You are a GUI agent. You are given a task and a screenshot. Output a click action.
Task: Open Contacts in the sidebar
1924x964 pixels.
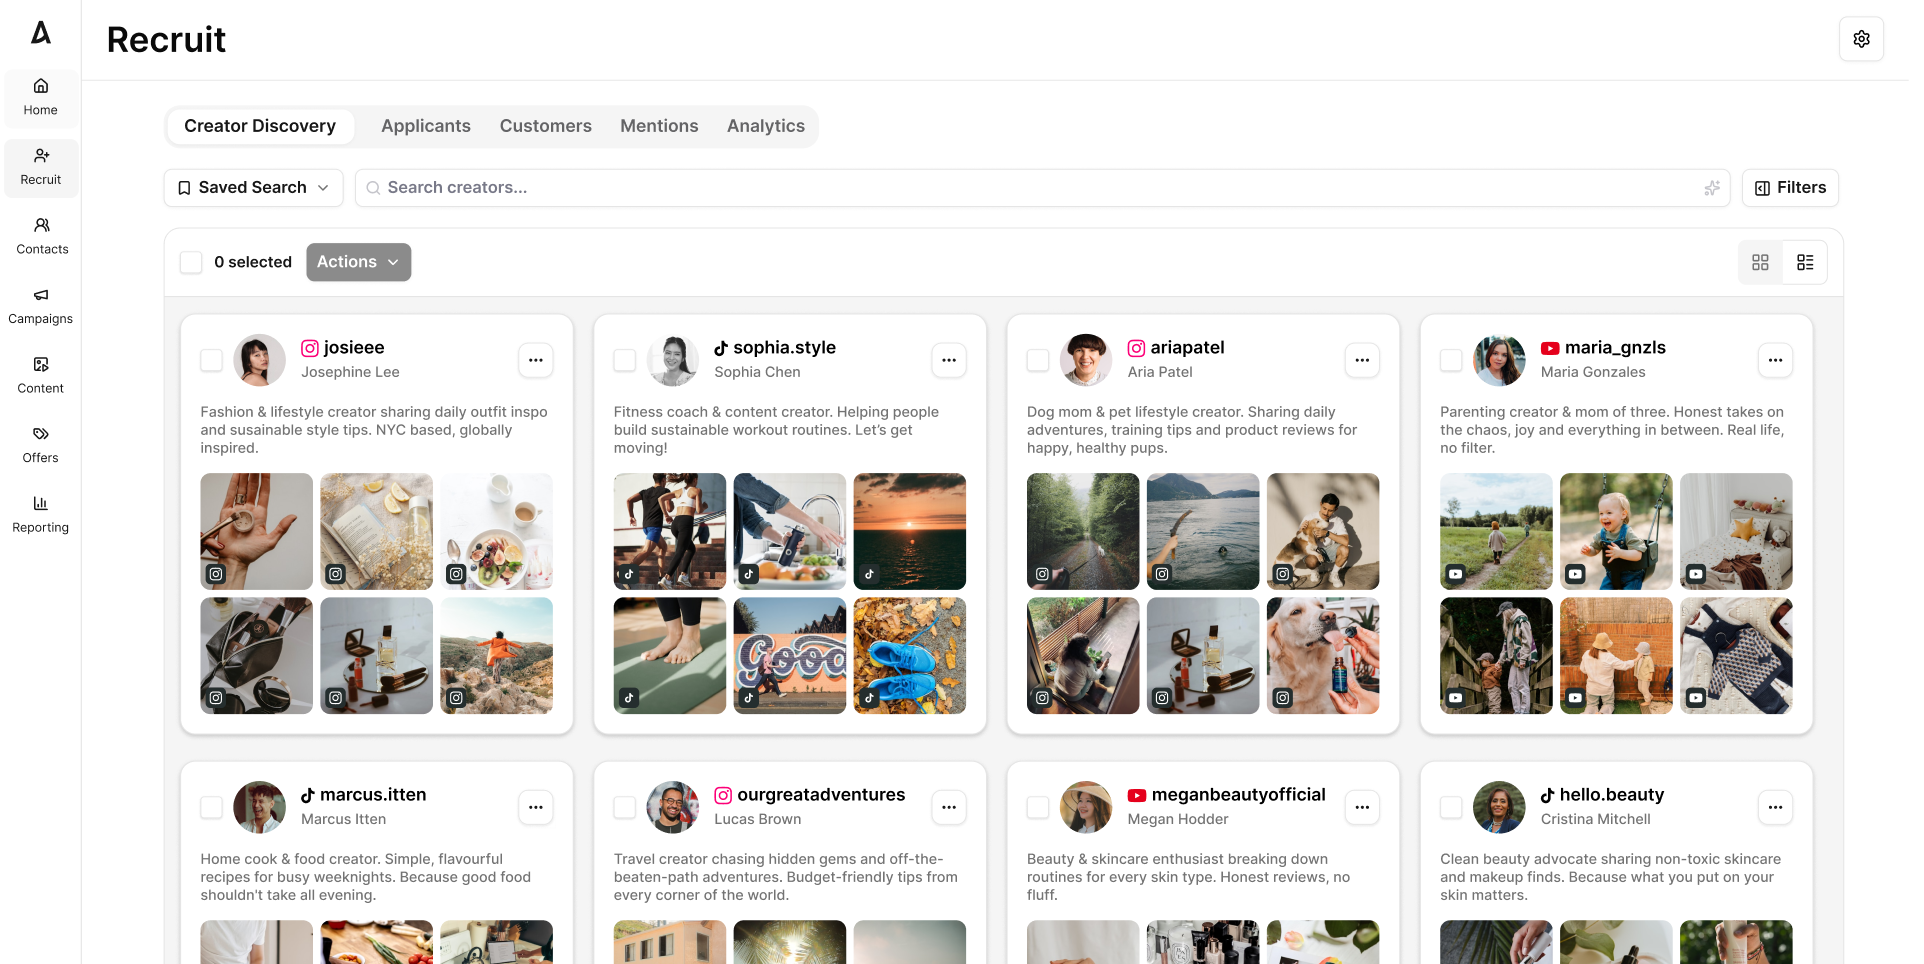41,237
